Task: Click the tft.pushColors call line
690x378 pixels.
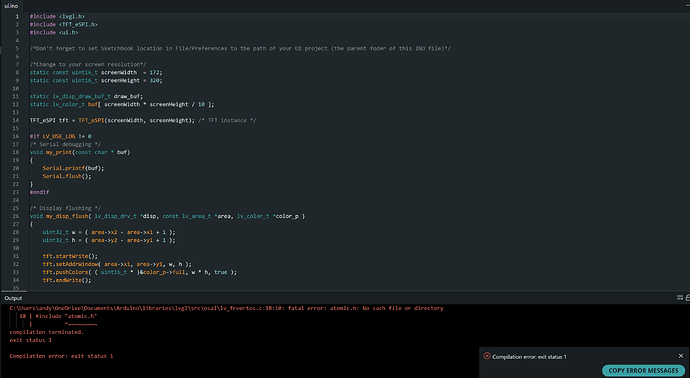Action: [x=139, y=272]
